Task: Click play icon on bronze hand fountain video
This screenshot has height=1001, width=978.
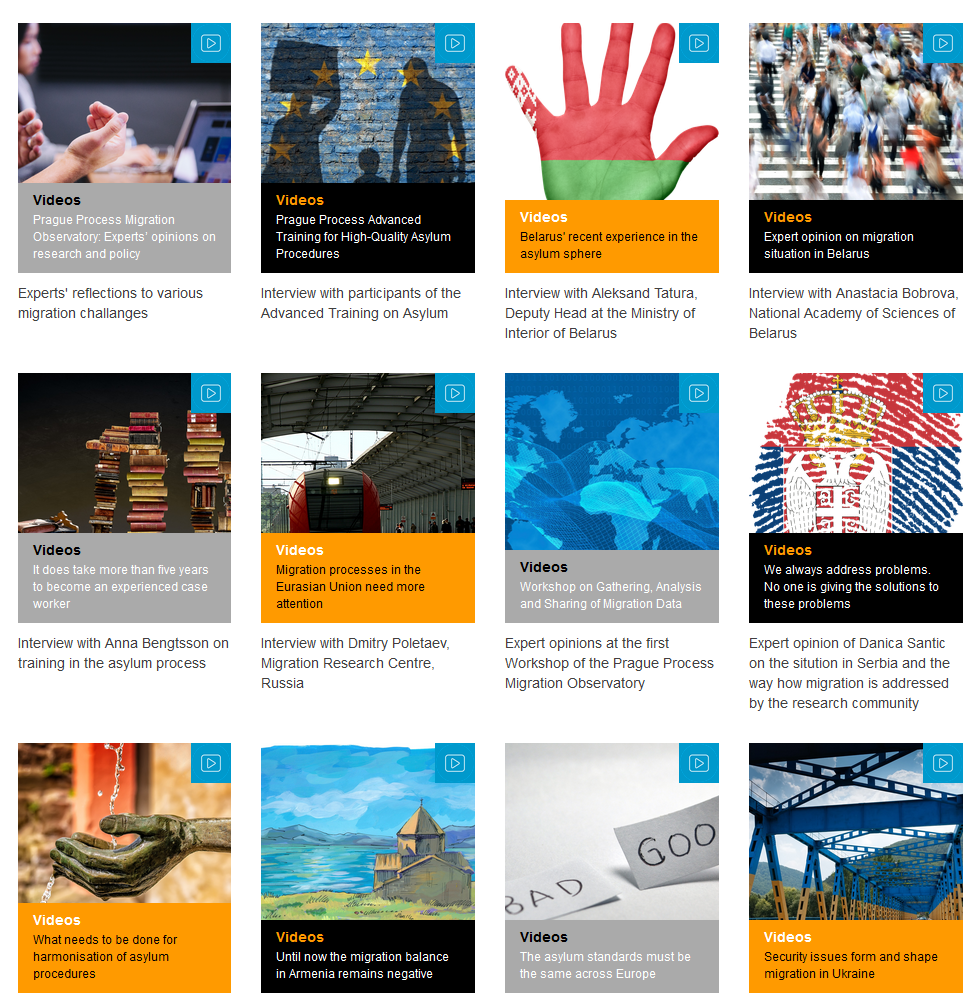Action: (211, 763)
